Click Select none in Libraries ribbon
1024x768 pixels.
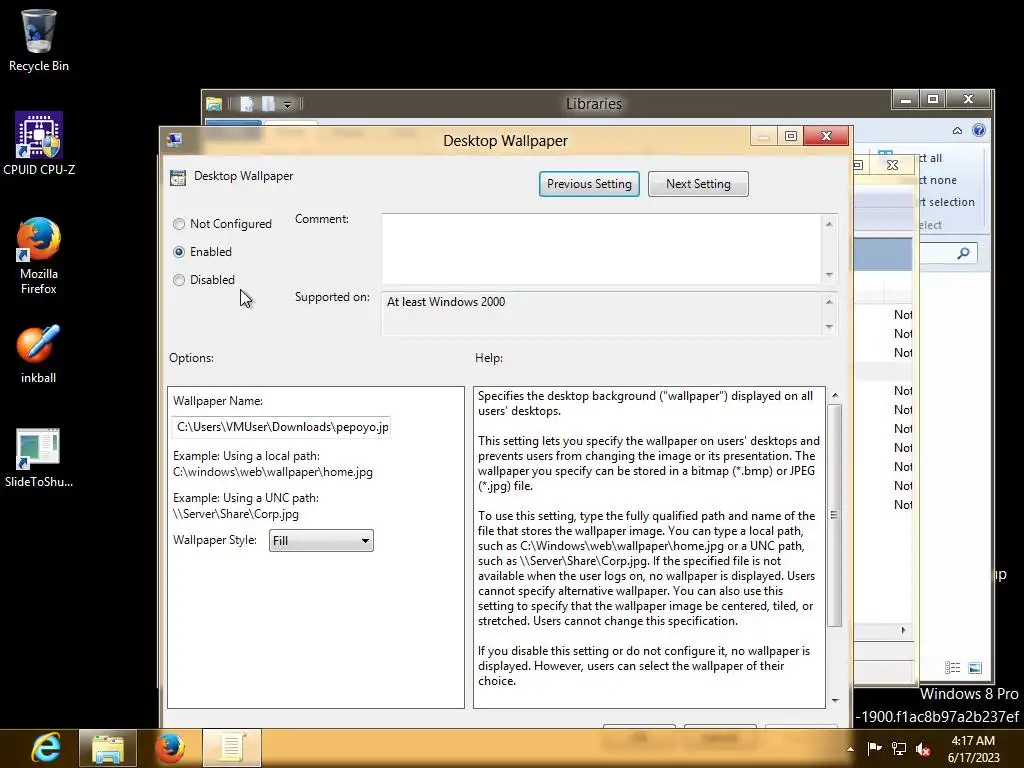(939, 180)
